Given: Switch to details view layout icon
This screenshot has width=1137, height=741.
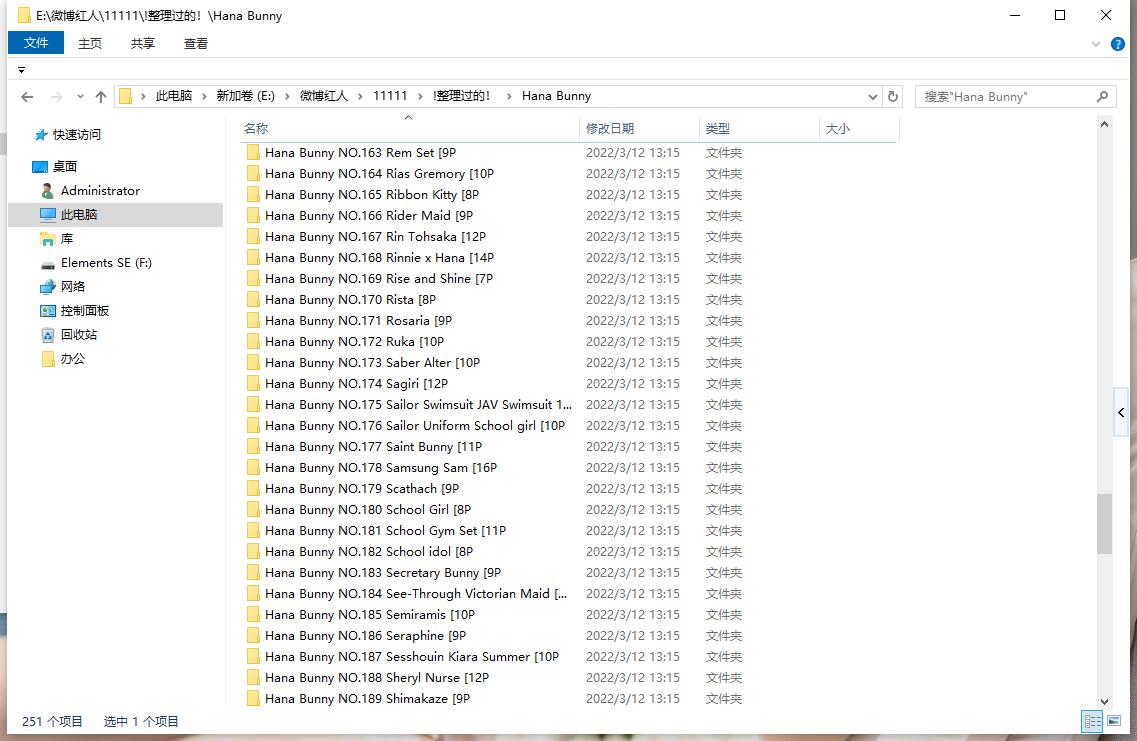Looking at the screenshot, I should (x=1091, y=721).
